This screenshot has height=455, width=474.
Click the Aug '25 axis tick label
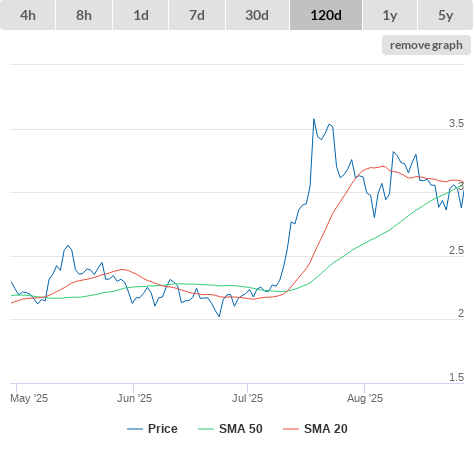(365, 398)
